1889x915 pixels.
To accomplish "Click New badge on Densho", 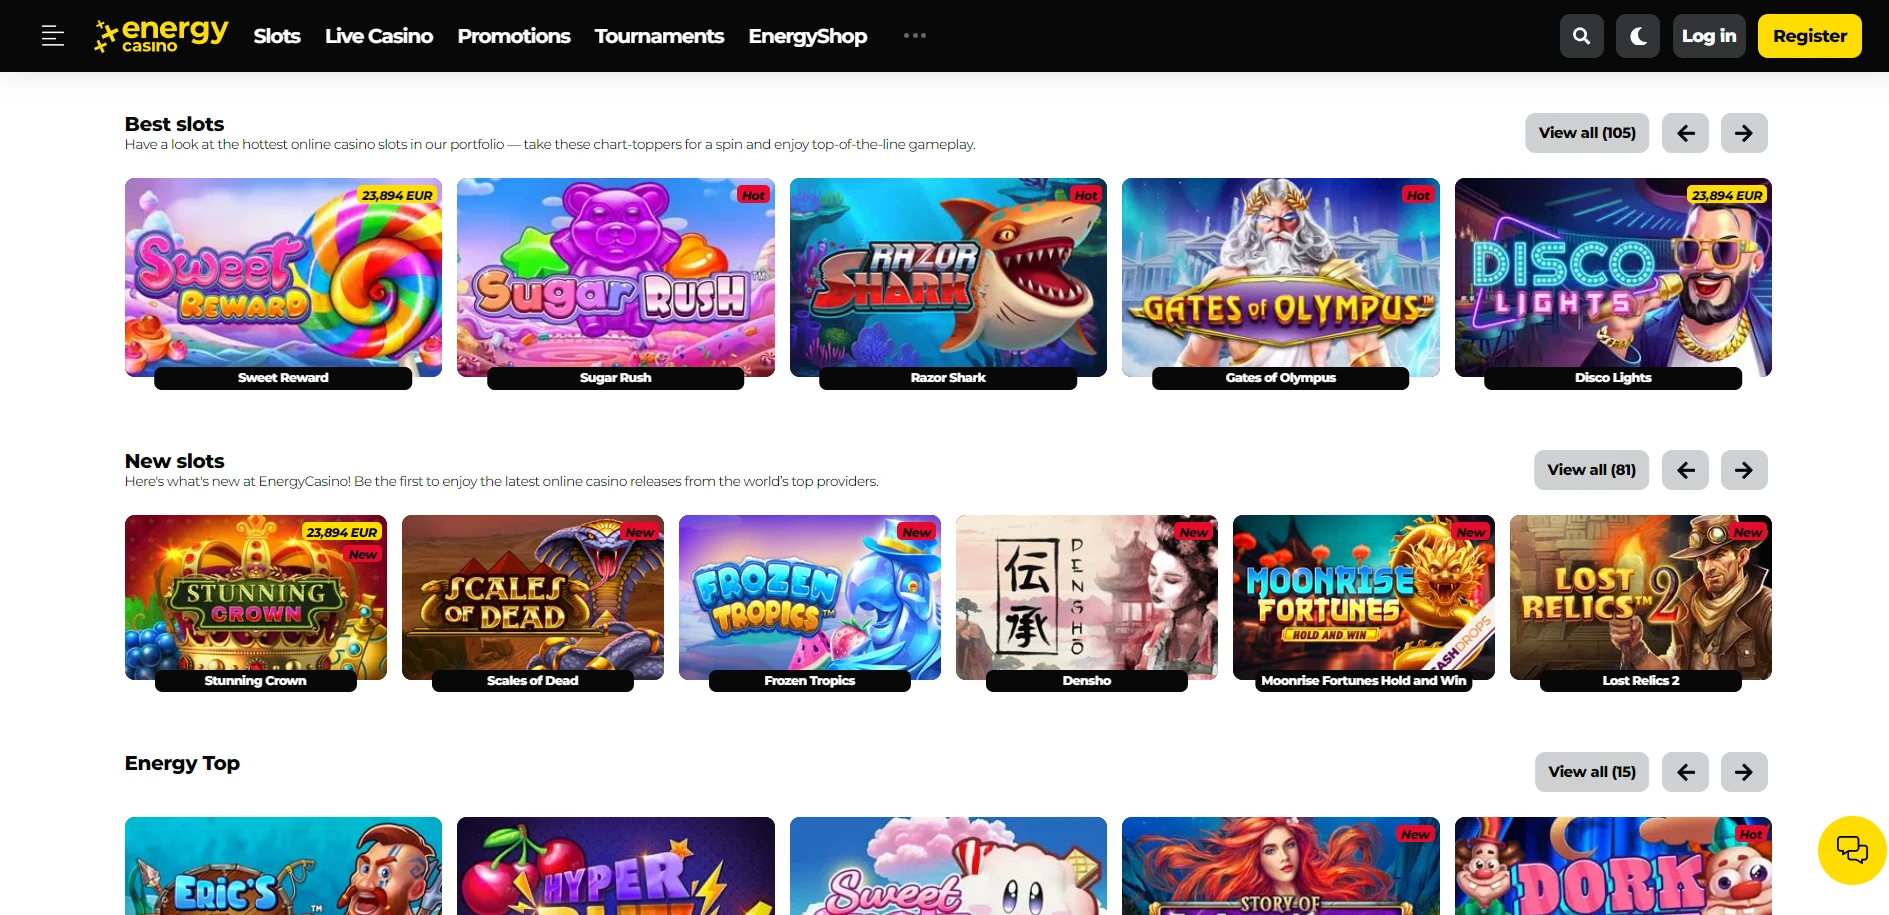I will click(x=1194, y=532).
